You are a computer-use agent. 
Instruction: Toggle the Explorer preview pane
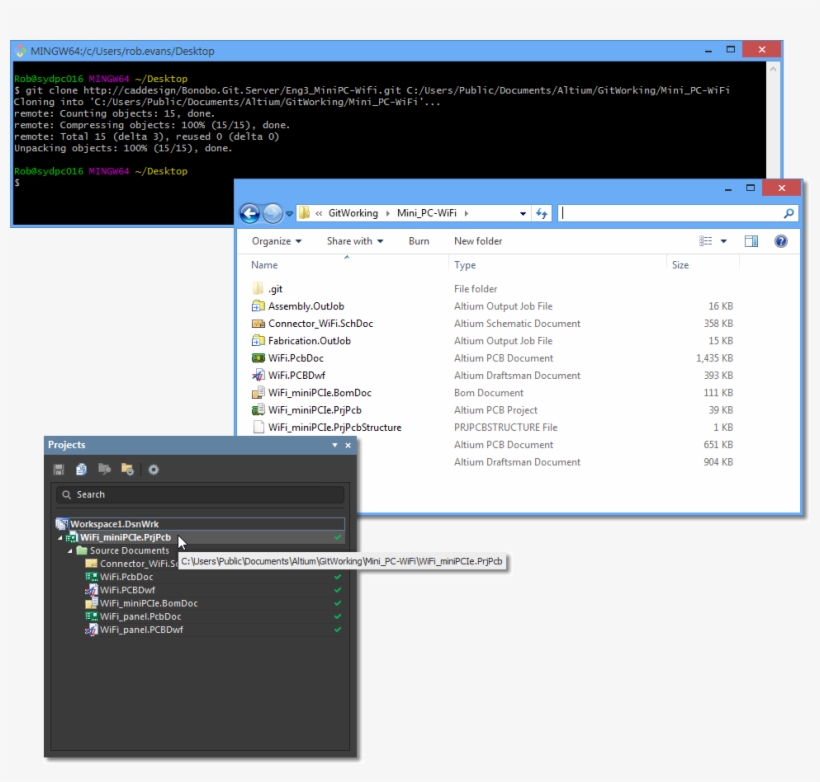point(753,241)
